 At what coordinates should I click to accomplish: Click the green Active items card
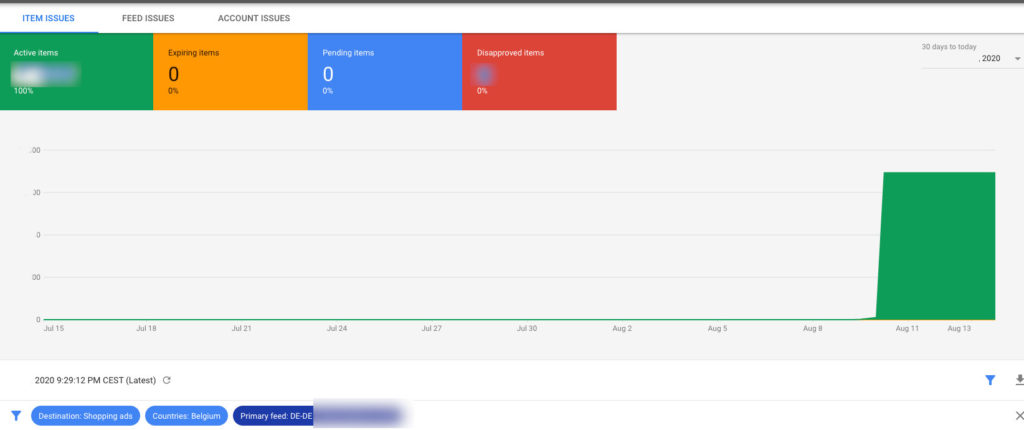(77, 72)
